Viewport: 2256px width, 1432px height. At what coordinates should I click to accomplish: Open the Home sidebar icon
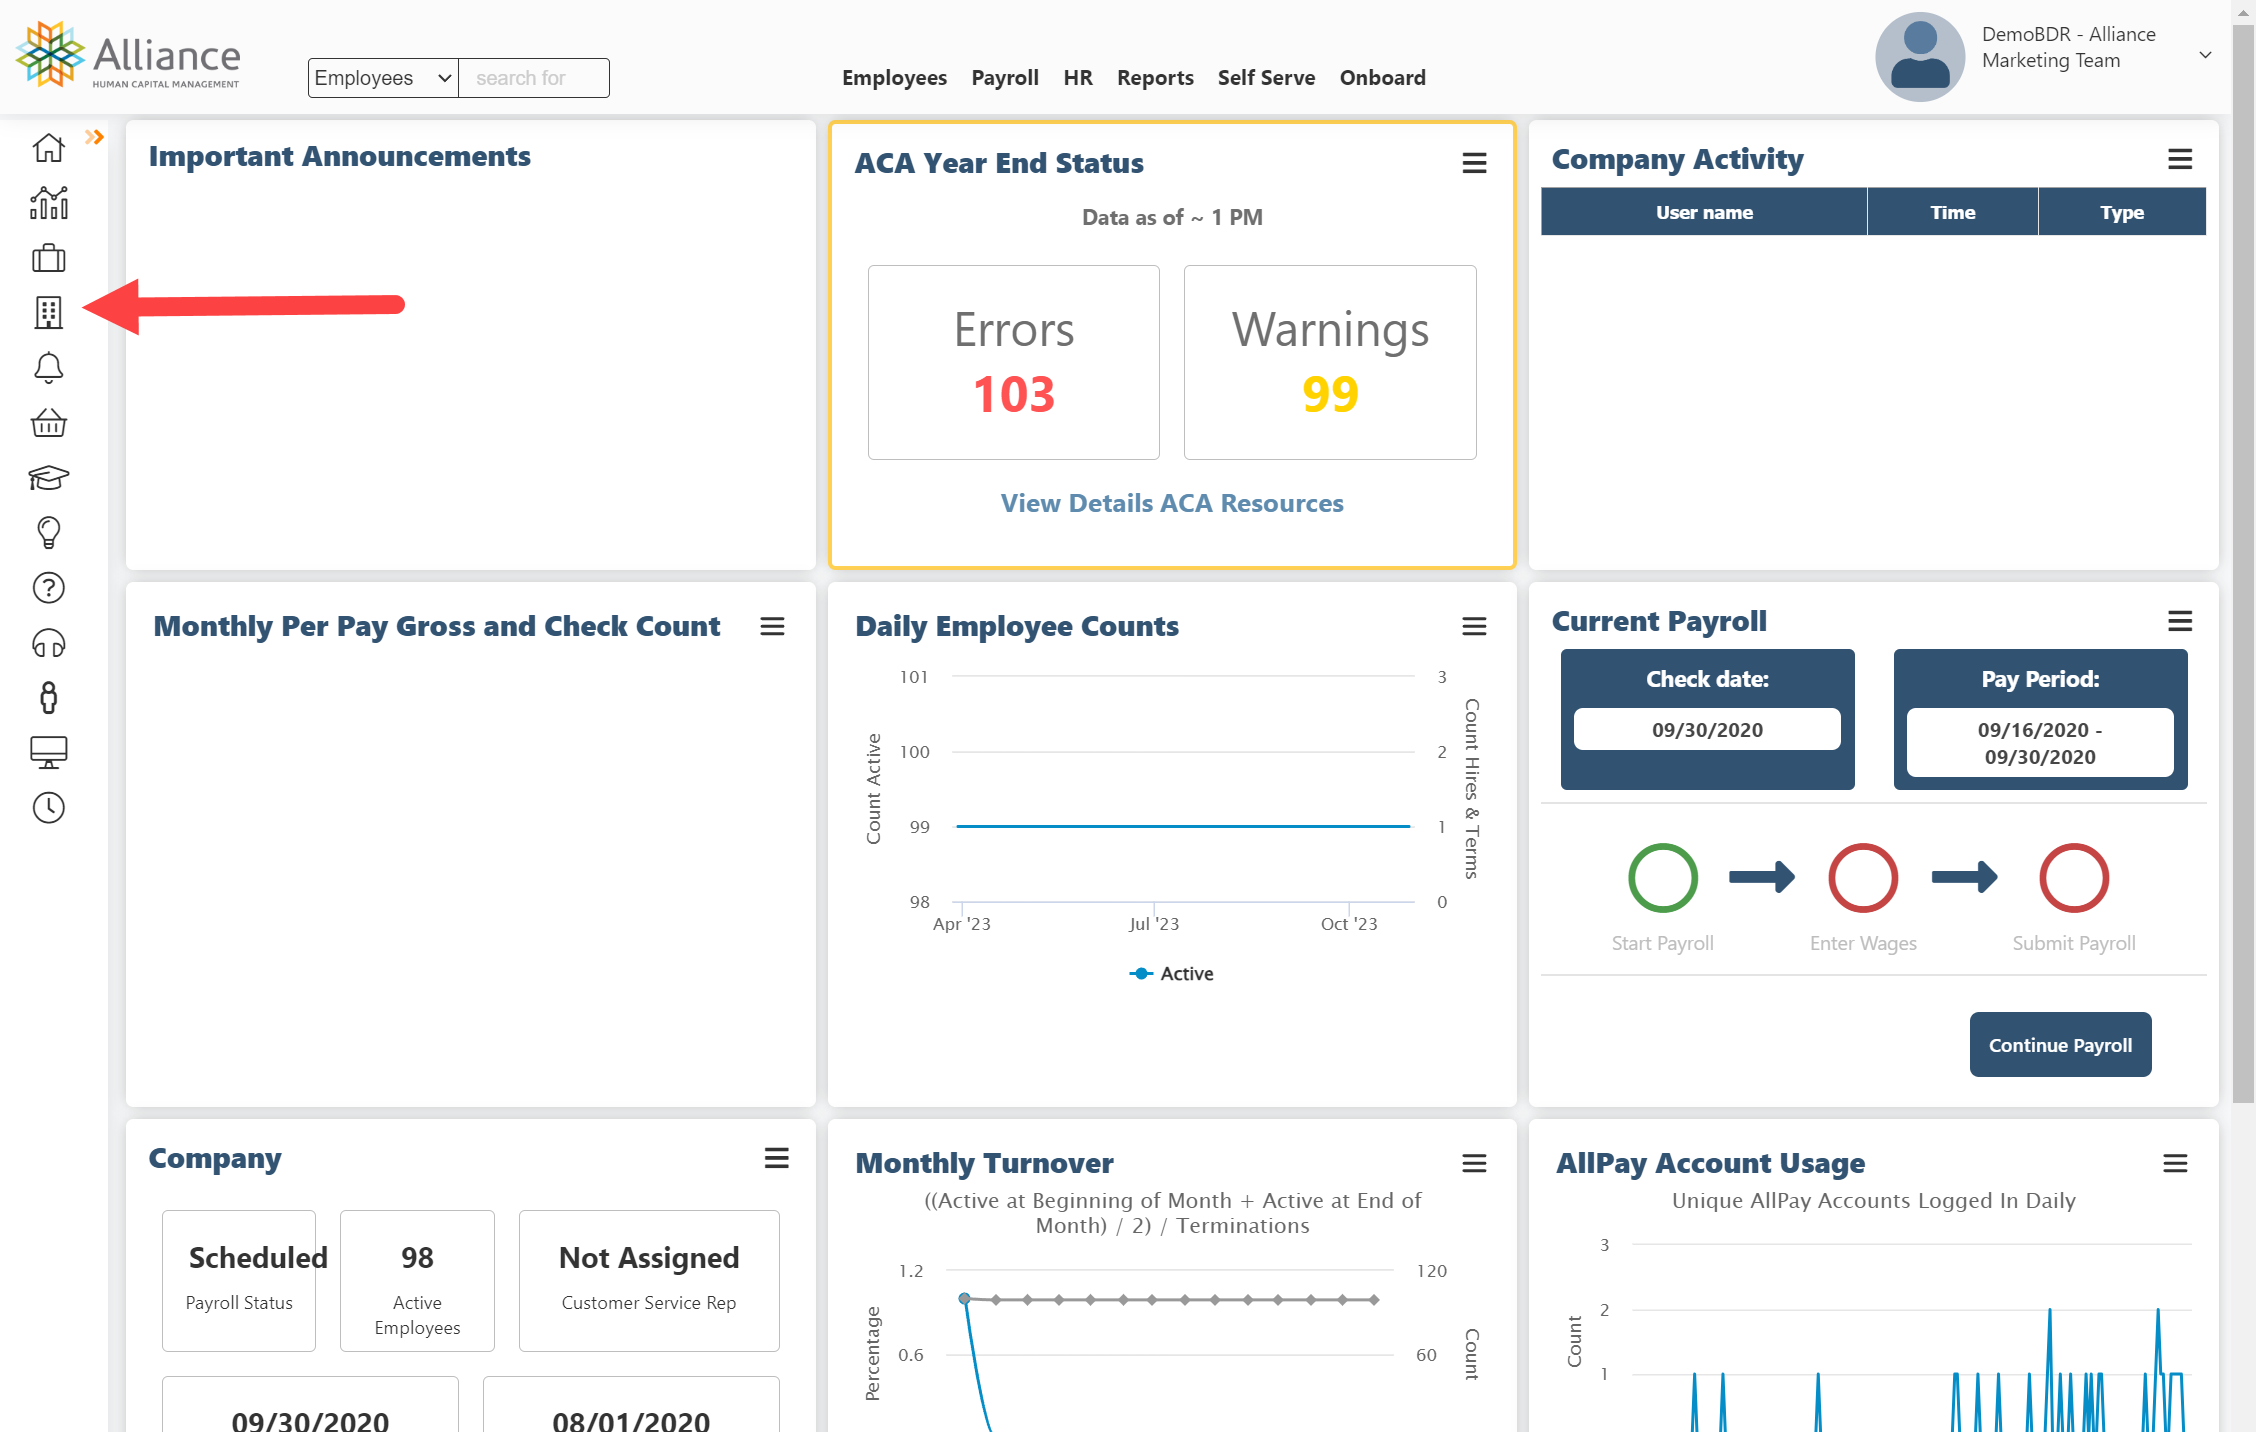pyautogui.click(x=48, y=148)
